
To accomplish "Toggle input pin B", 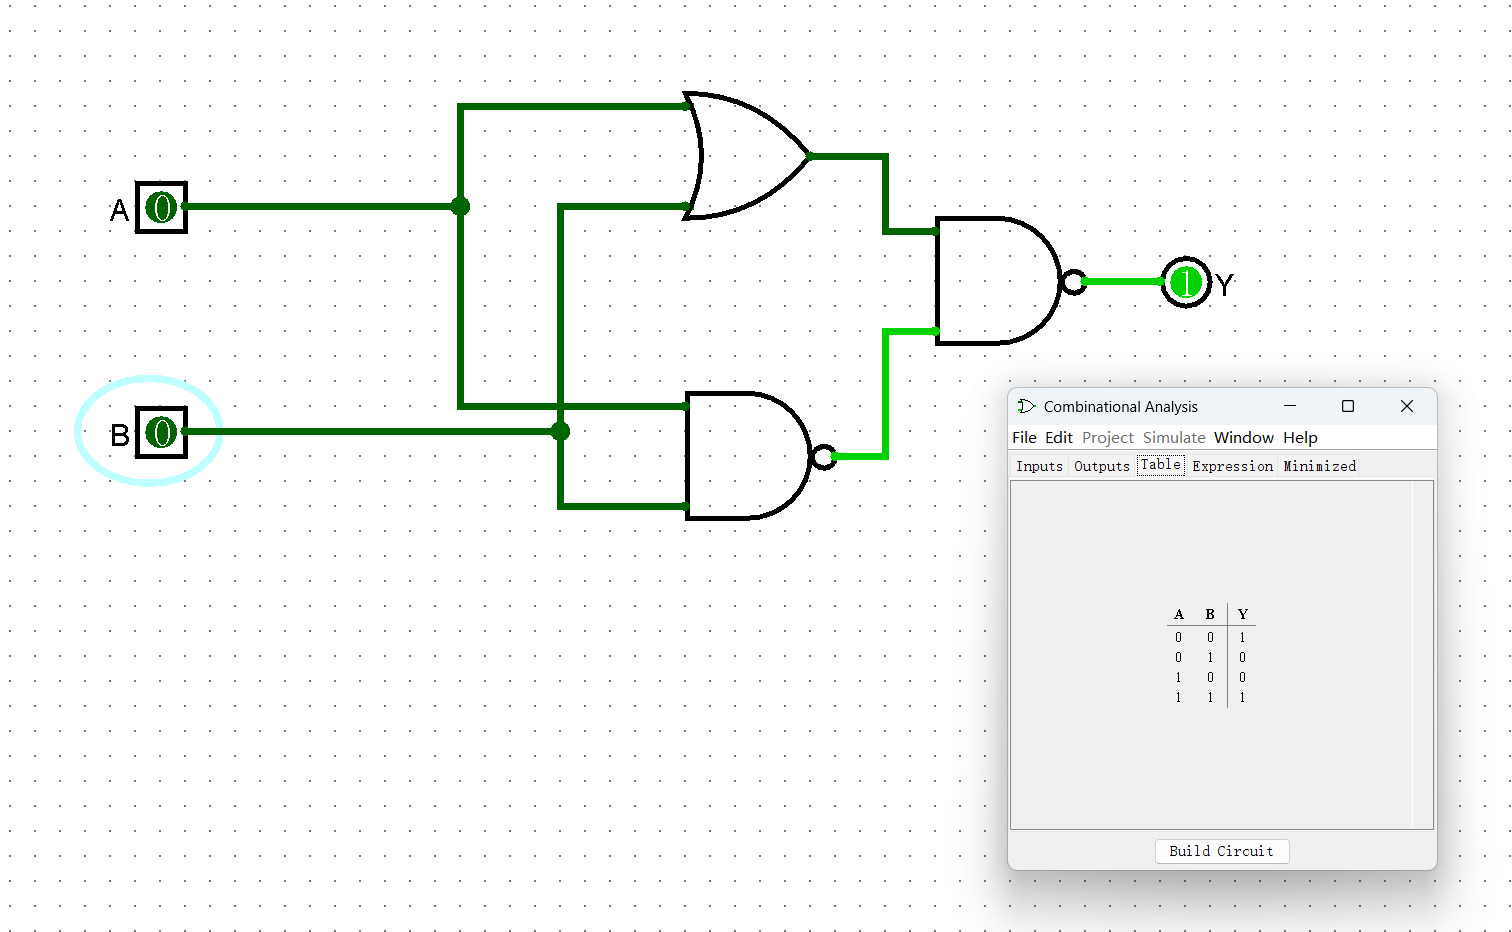I will (x=161, y=432).
